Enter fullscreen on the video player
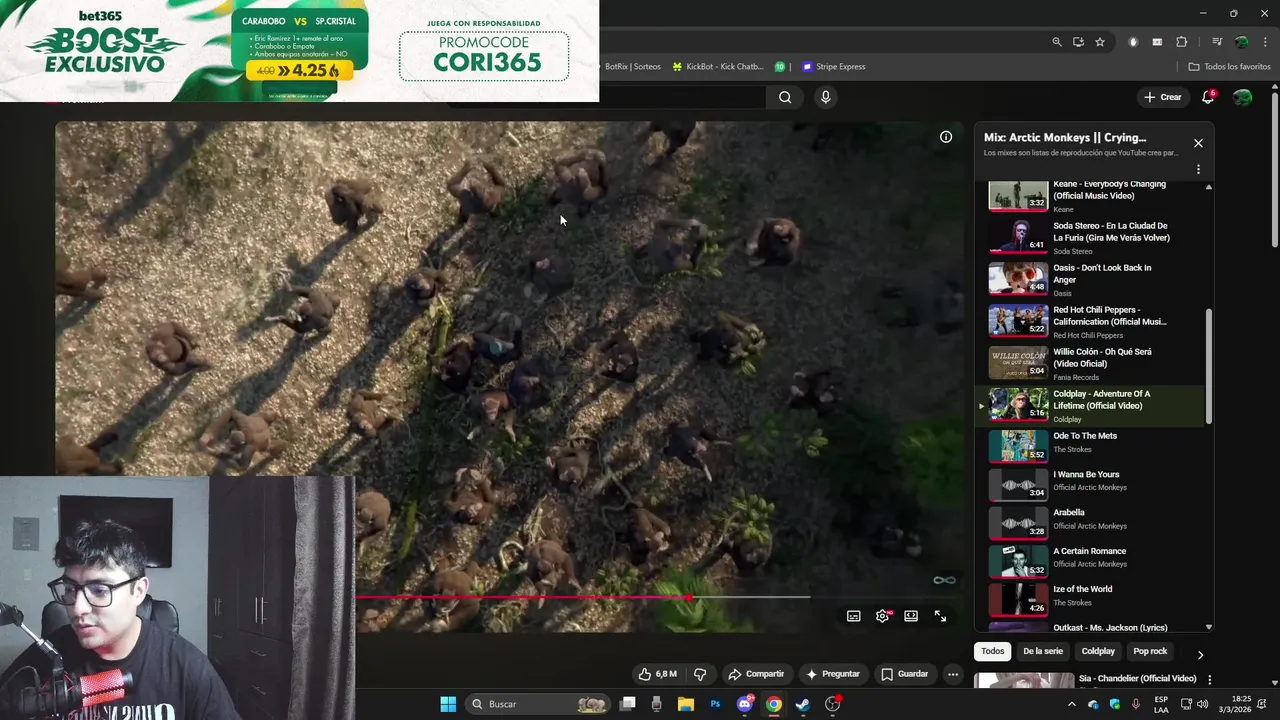 tap(940, 616)
